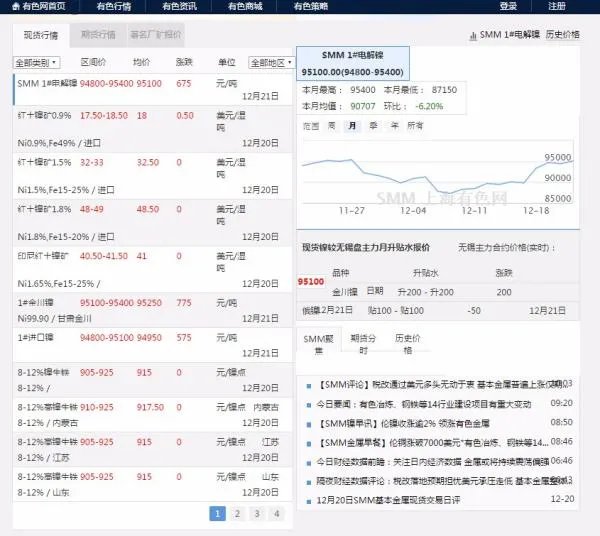Click the price range 94800-95400 cell
Screen dimensions: 600x536
[x=106, y=83]
